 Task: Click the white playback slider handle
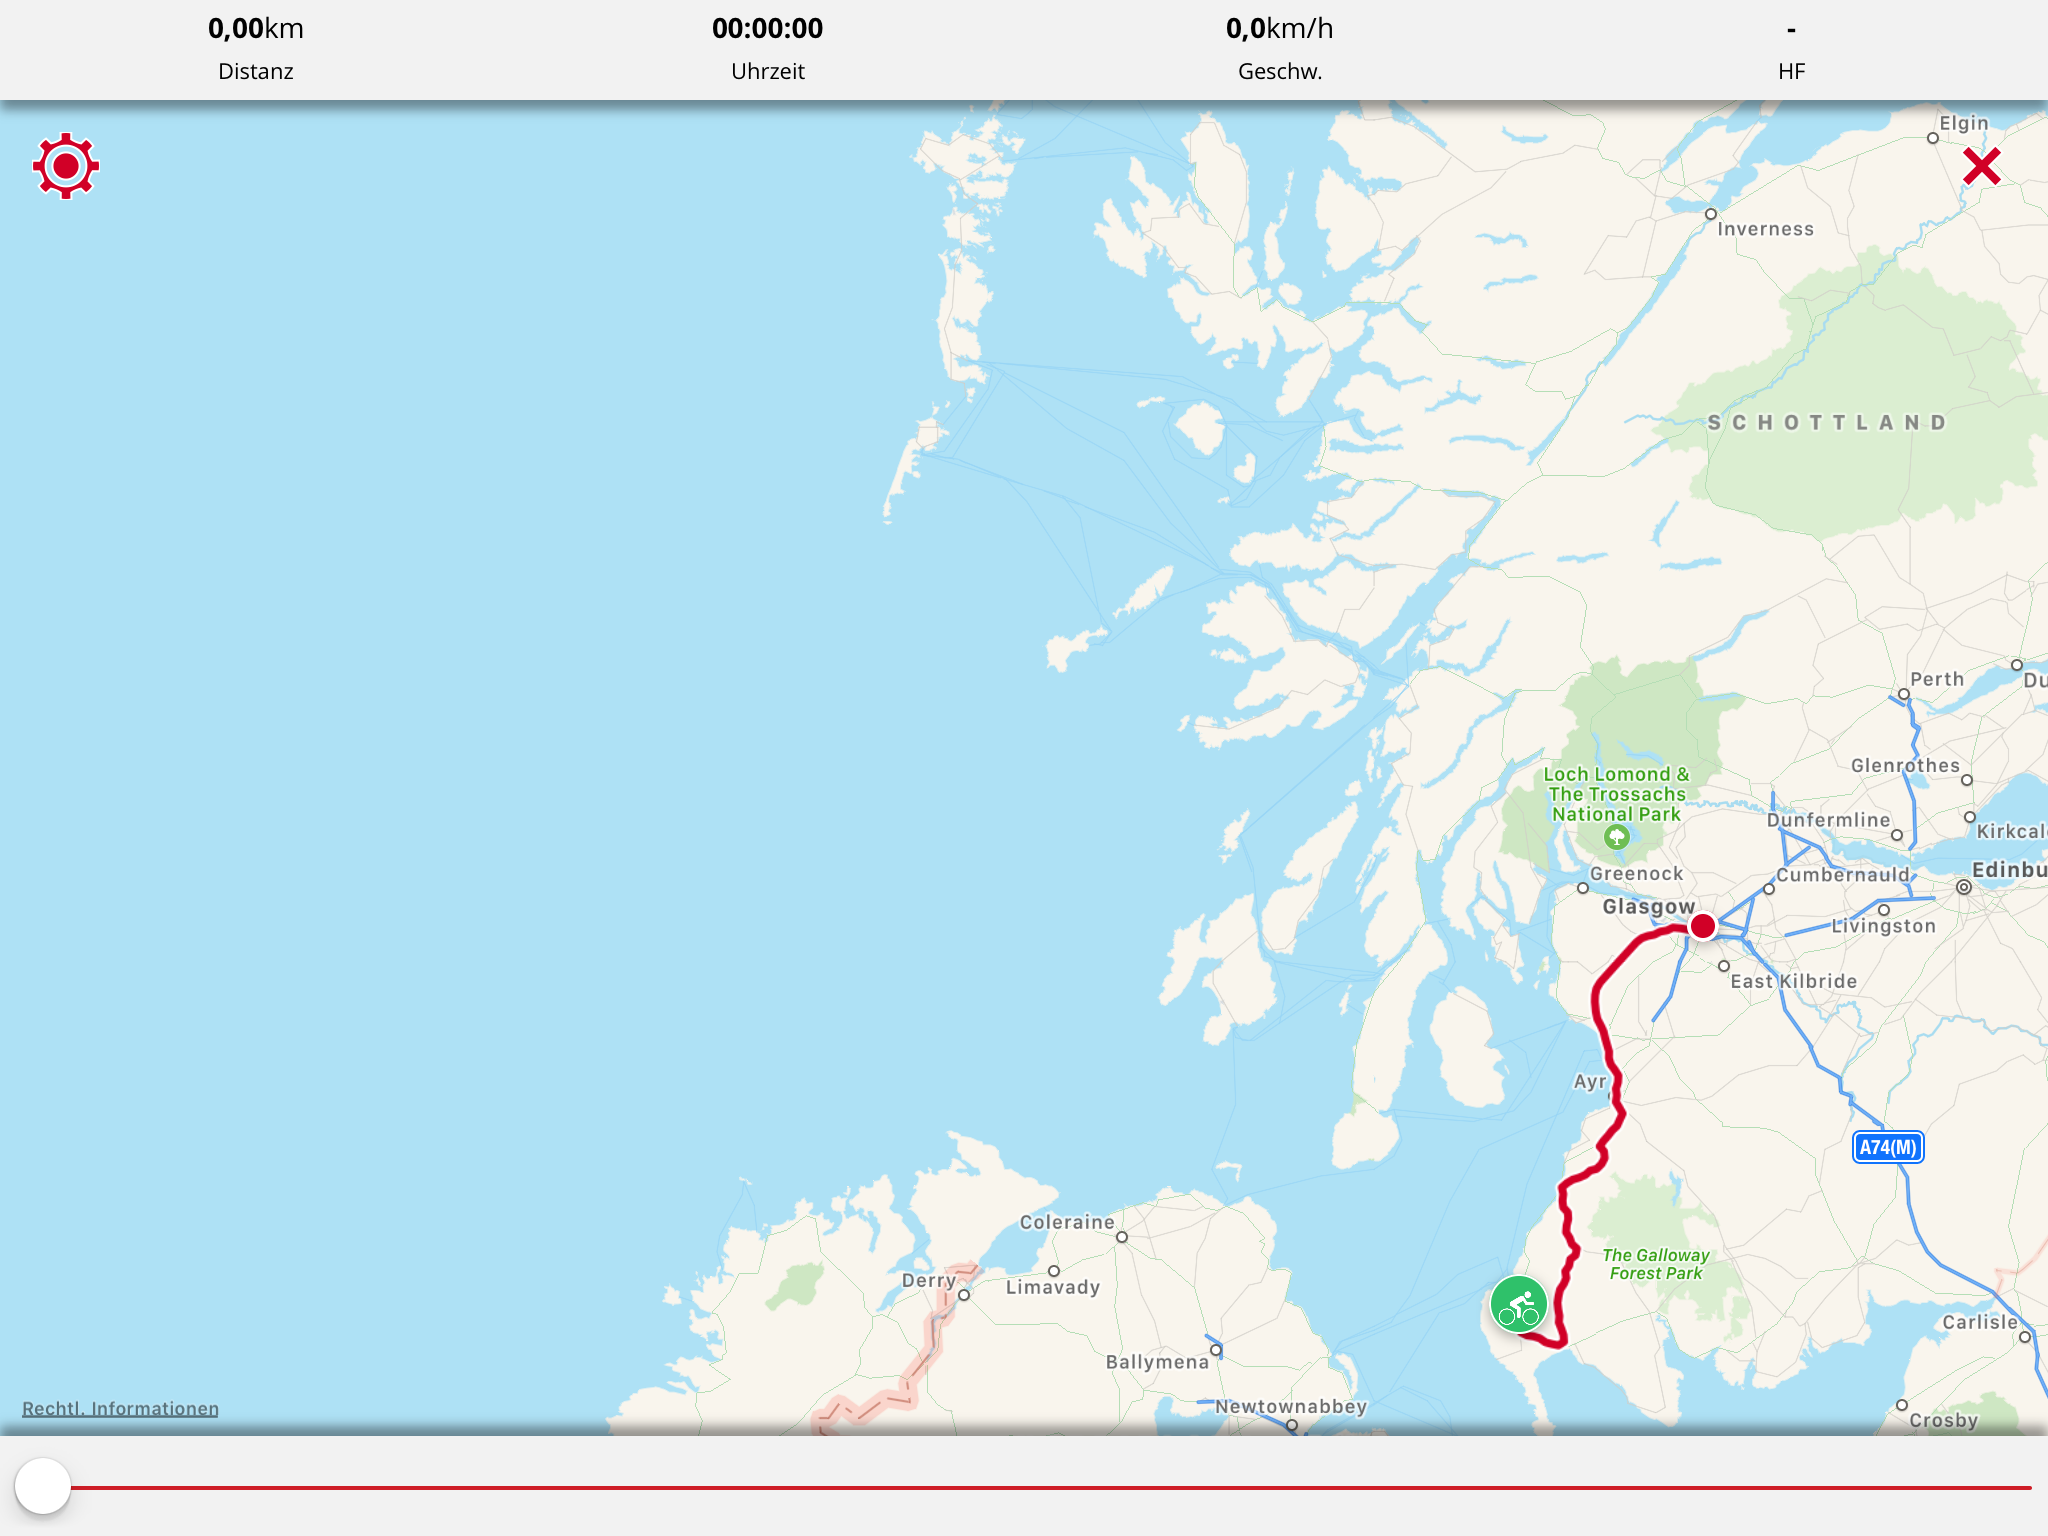coord(43,1486)
